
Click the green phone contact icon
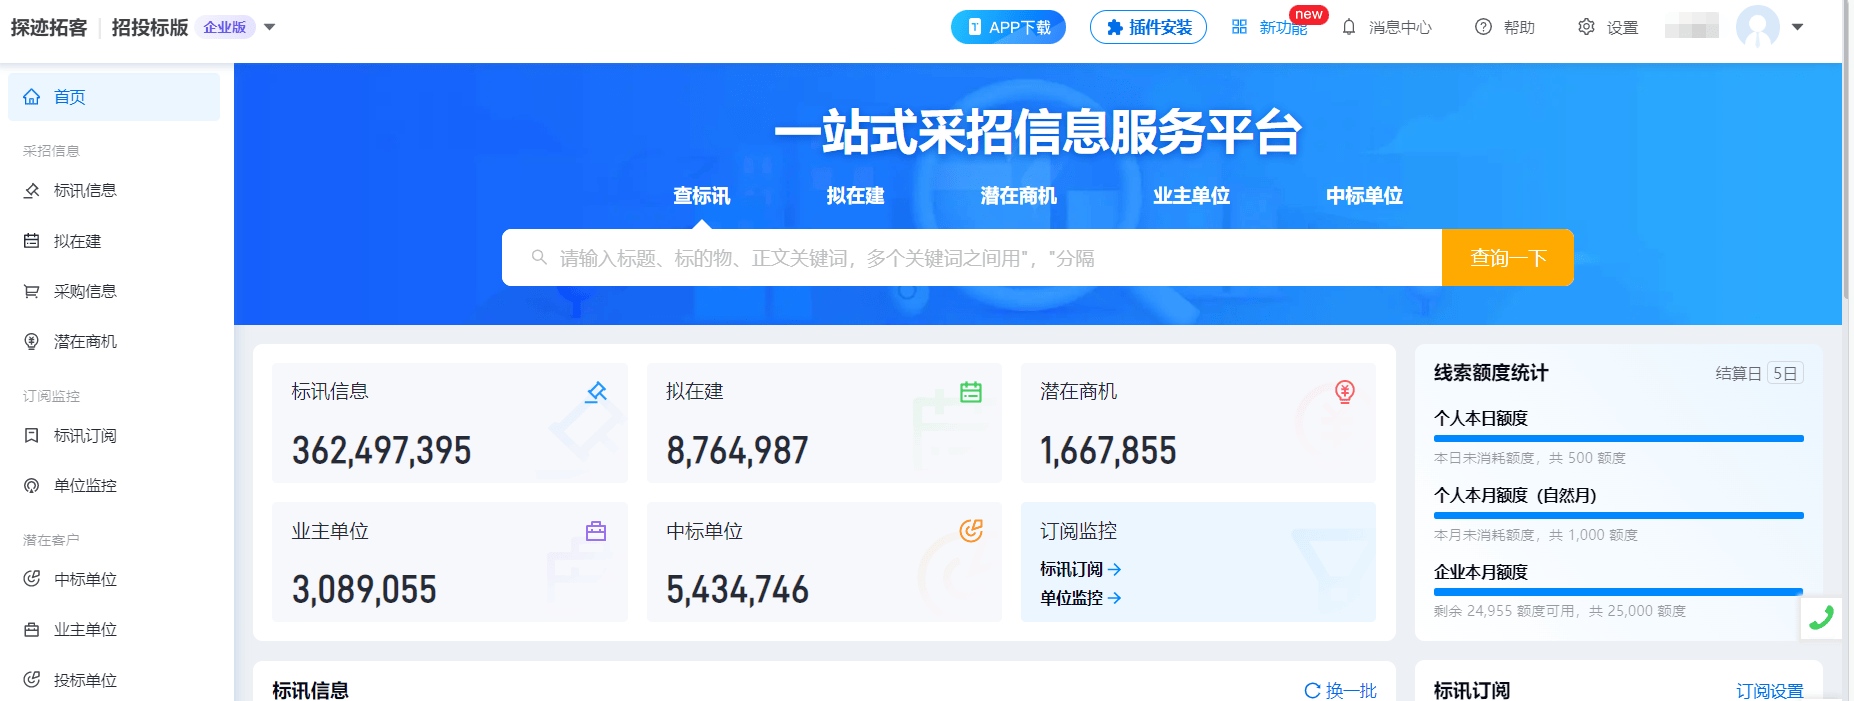tap(1821, 617)
